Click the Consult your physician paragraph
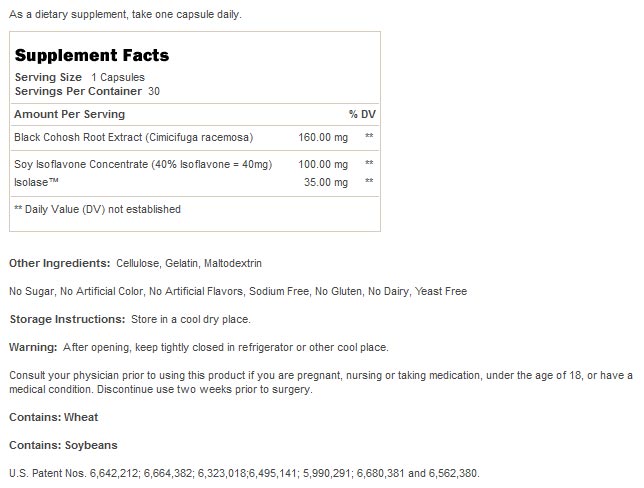This screenshot has height=488, width=644. (x=320, y=382)
